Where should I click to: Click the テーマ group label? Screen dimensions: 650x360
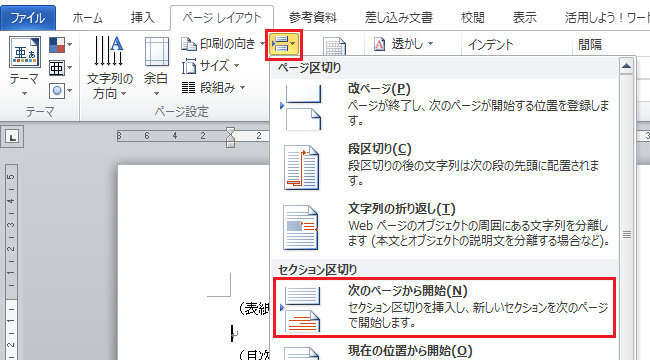tap(39, 112)
